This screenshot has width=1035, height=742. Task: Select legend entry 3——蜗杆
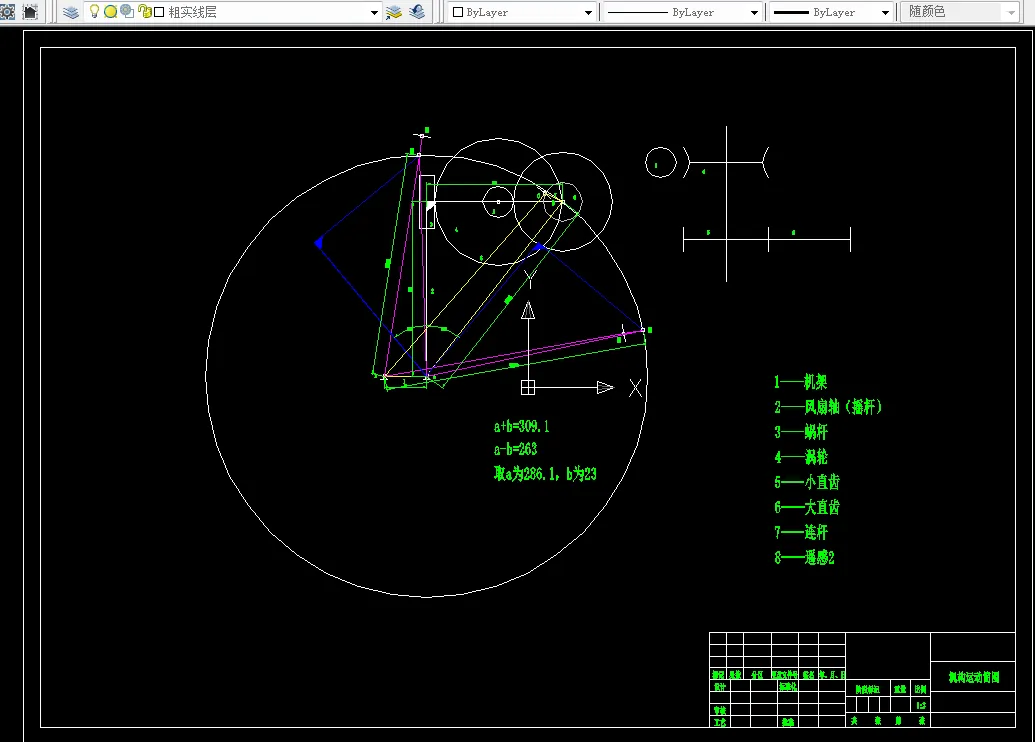point(801,432)
